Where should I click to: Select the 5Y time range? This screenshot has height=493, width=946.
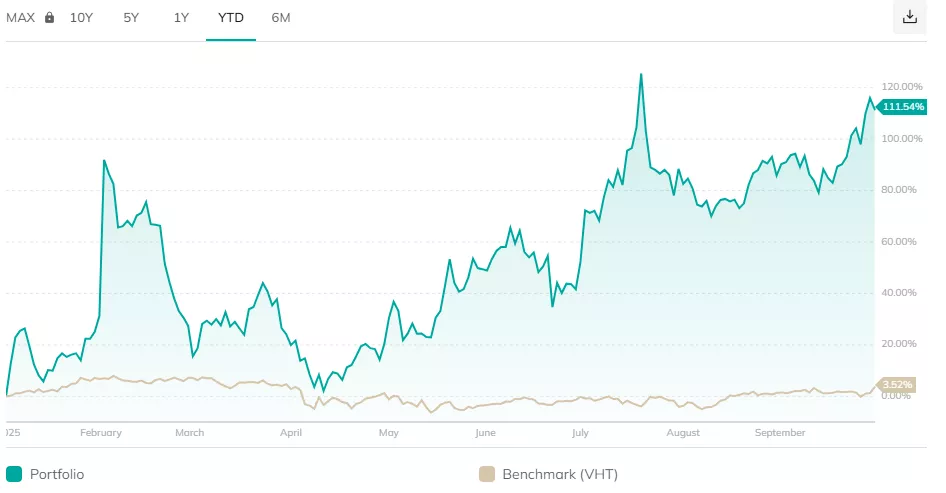pos(131,18)
